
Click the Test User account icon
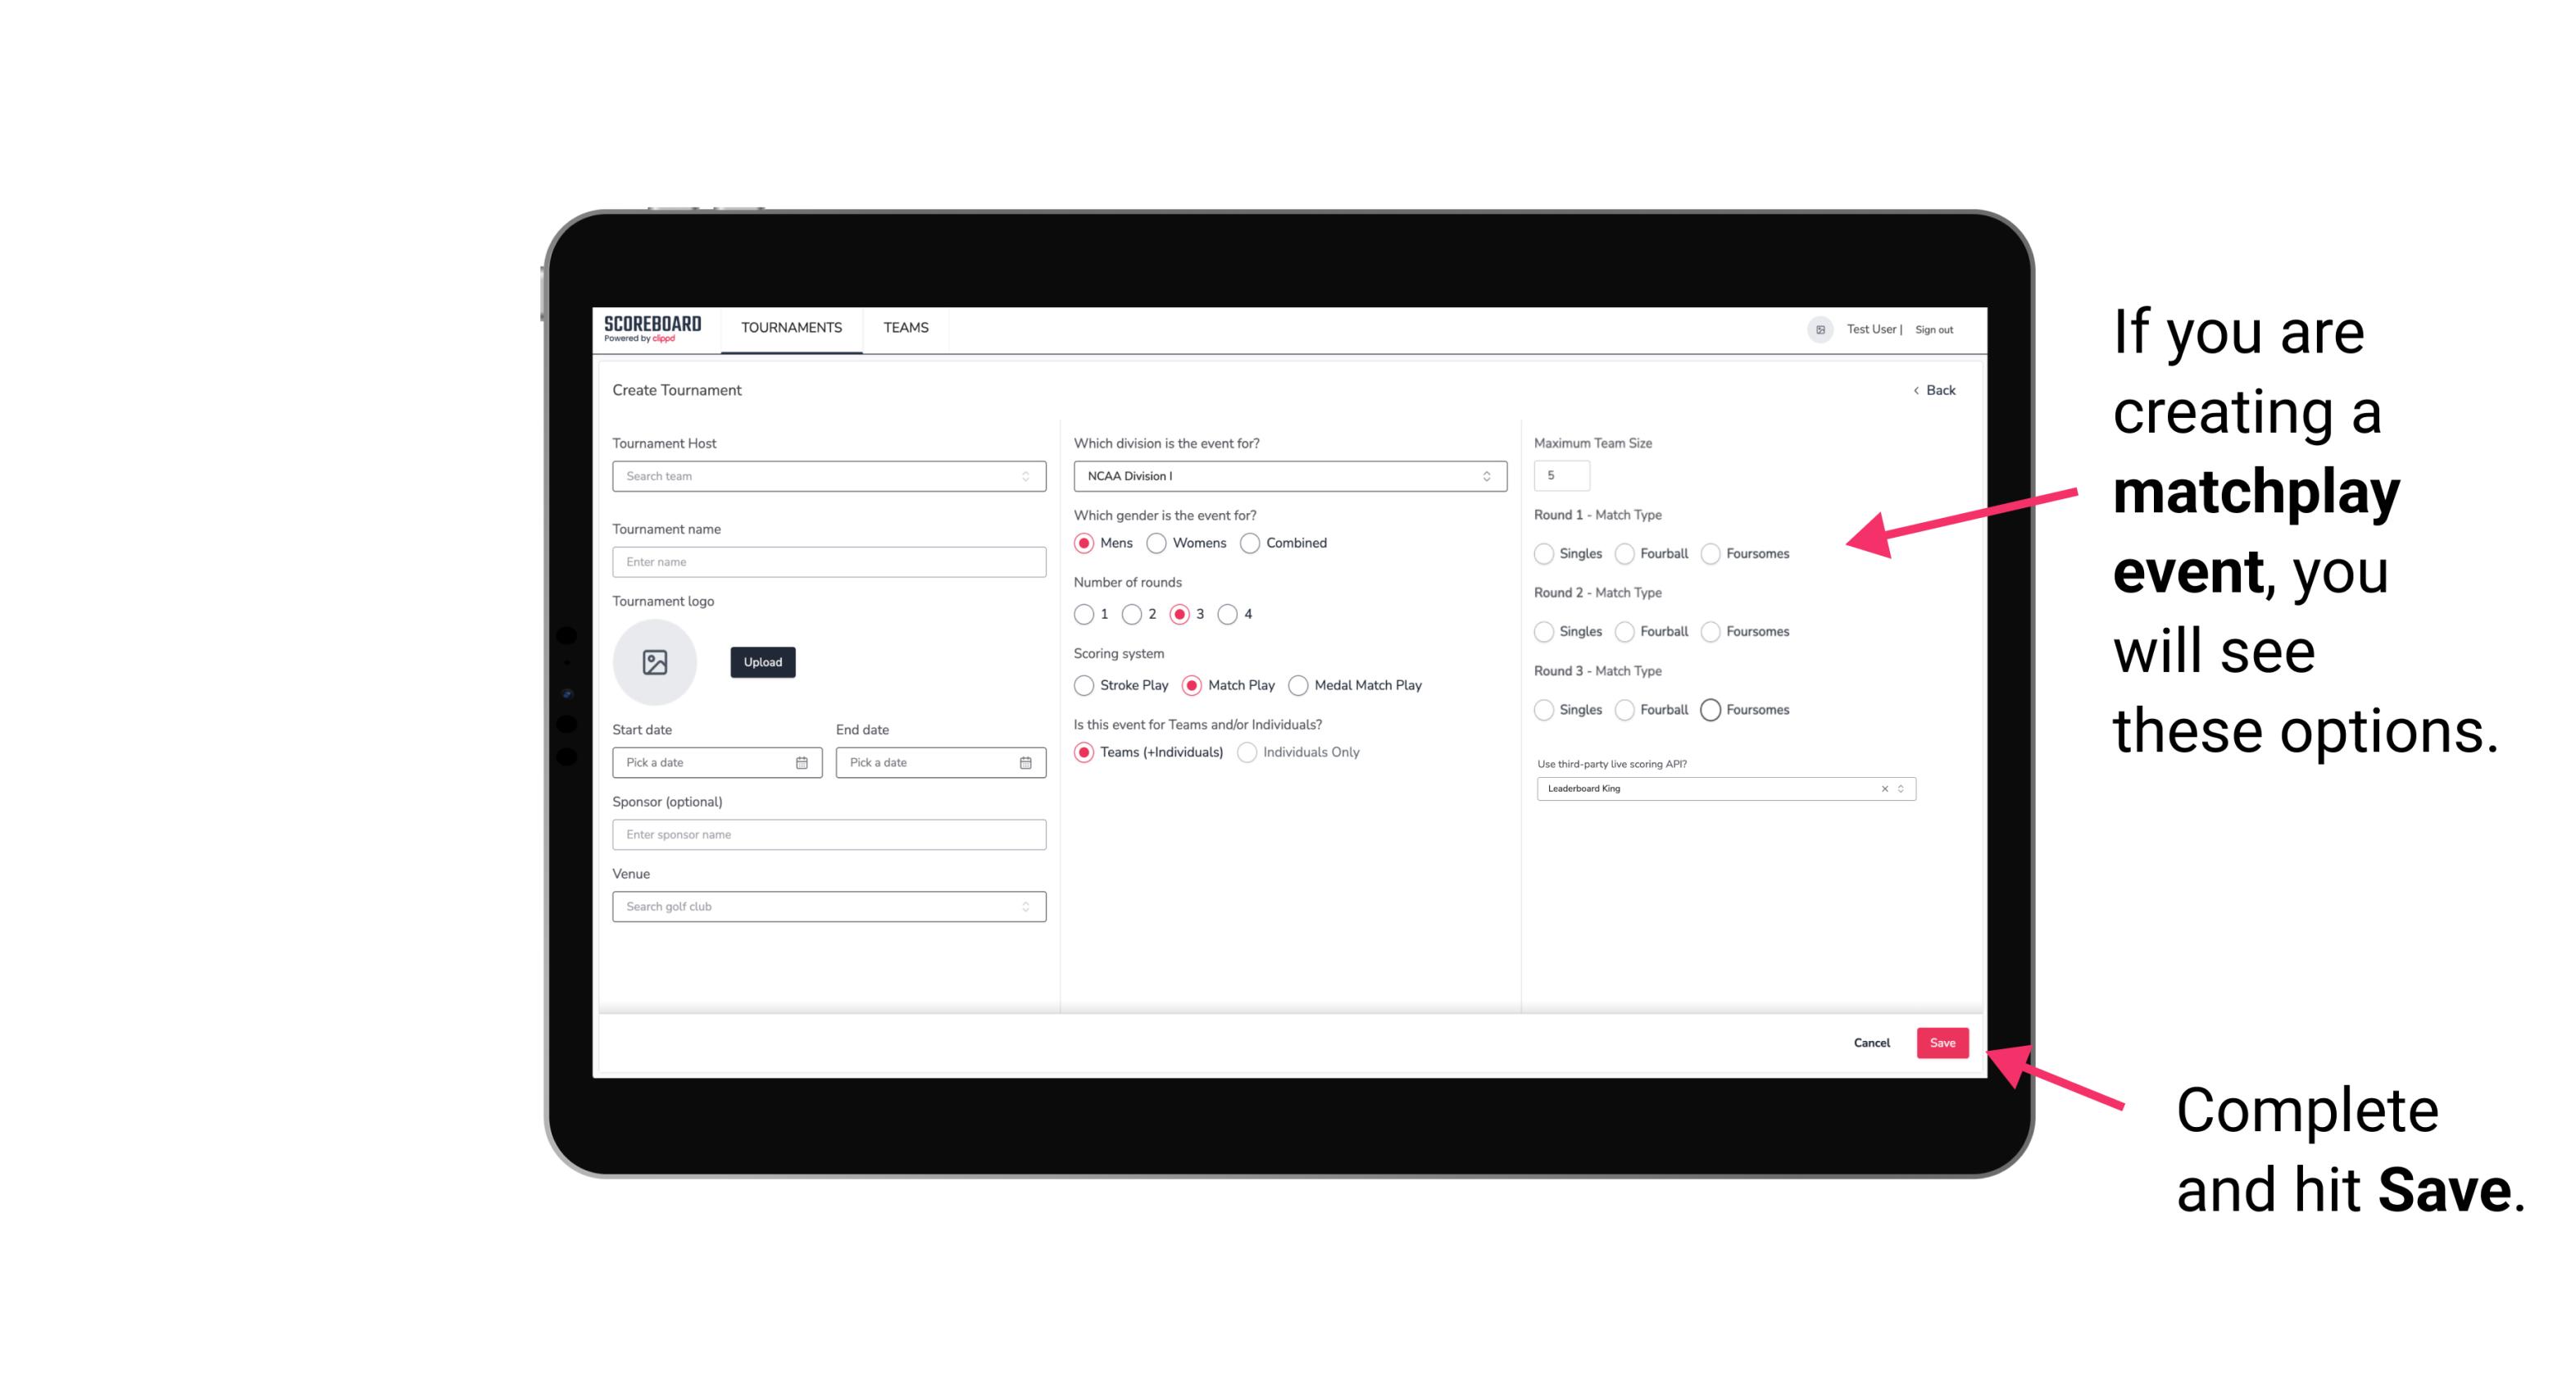[x=1819, y=328]
